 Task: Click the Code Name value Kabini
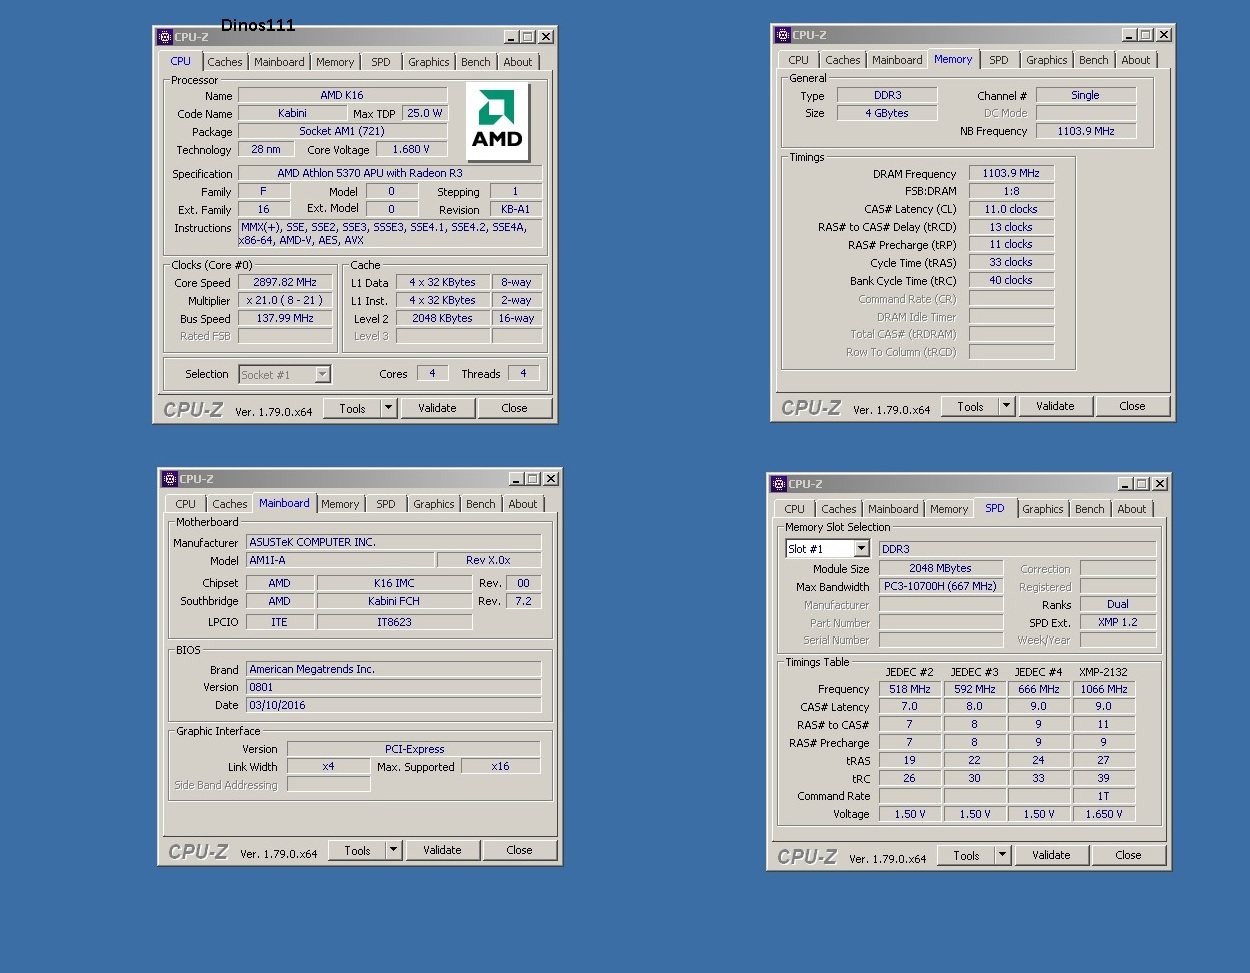tap(292, 113)
